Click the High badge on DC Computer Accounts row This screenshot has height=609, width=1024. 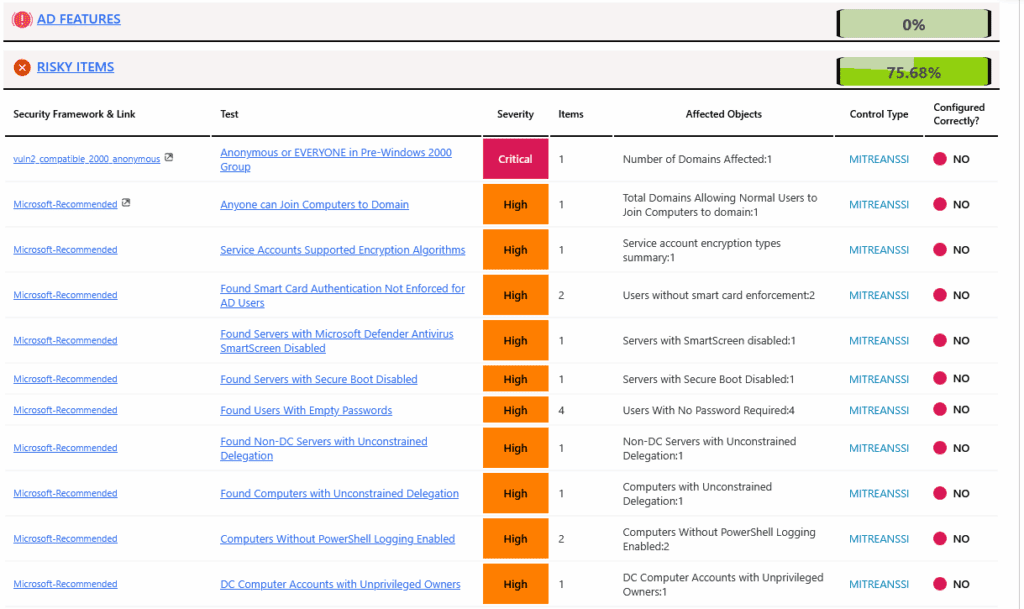click(x=516, y=584)
